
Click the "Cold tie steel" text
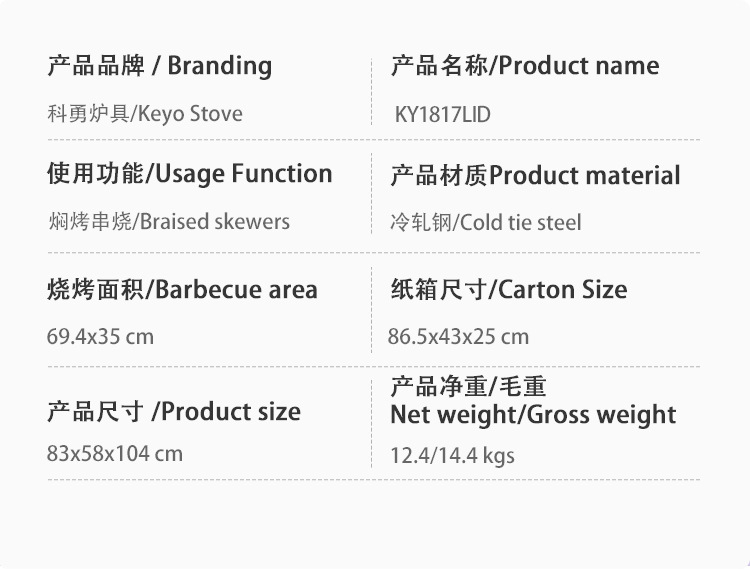(521, 222)
